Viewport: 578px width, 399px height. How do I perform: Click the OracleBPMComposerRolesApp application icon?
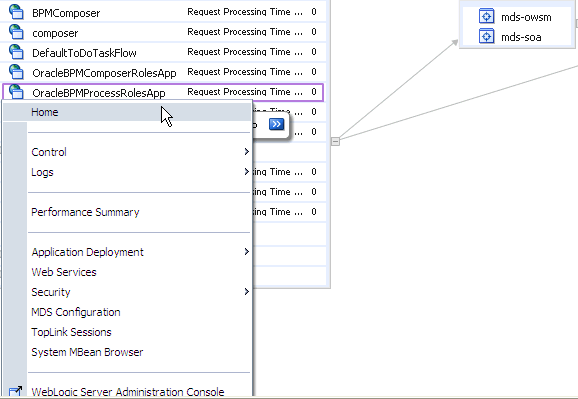[16, 72]
